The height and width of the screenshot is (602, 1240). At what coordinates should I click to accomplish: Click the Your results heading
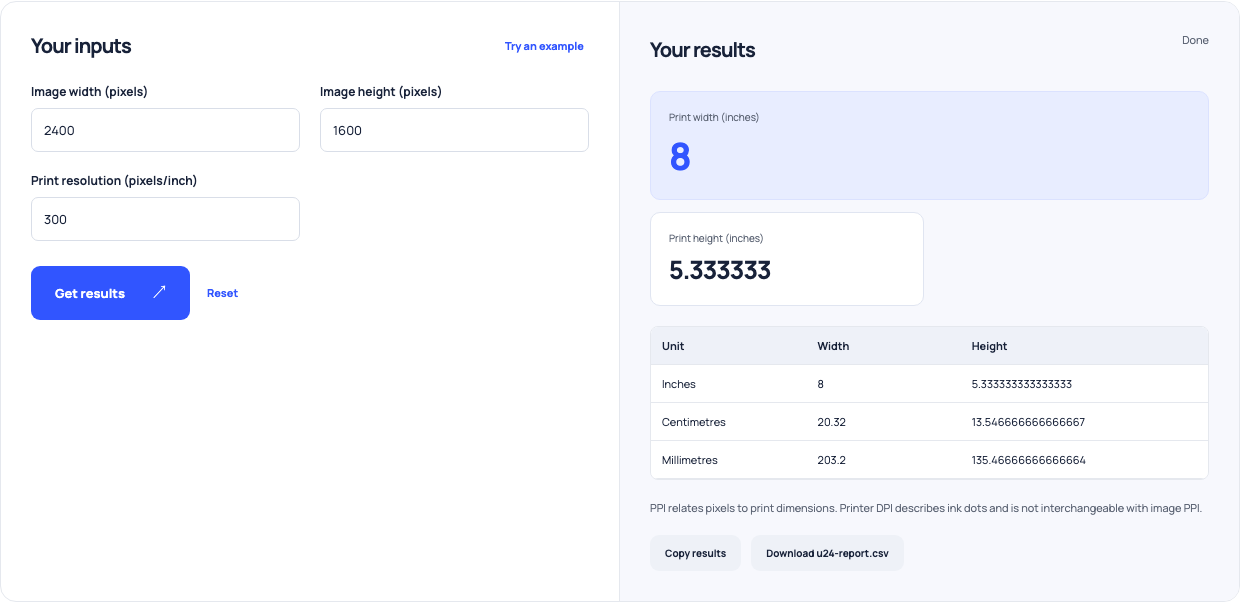(703, 50)
